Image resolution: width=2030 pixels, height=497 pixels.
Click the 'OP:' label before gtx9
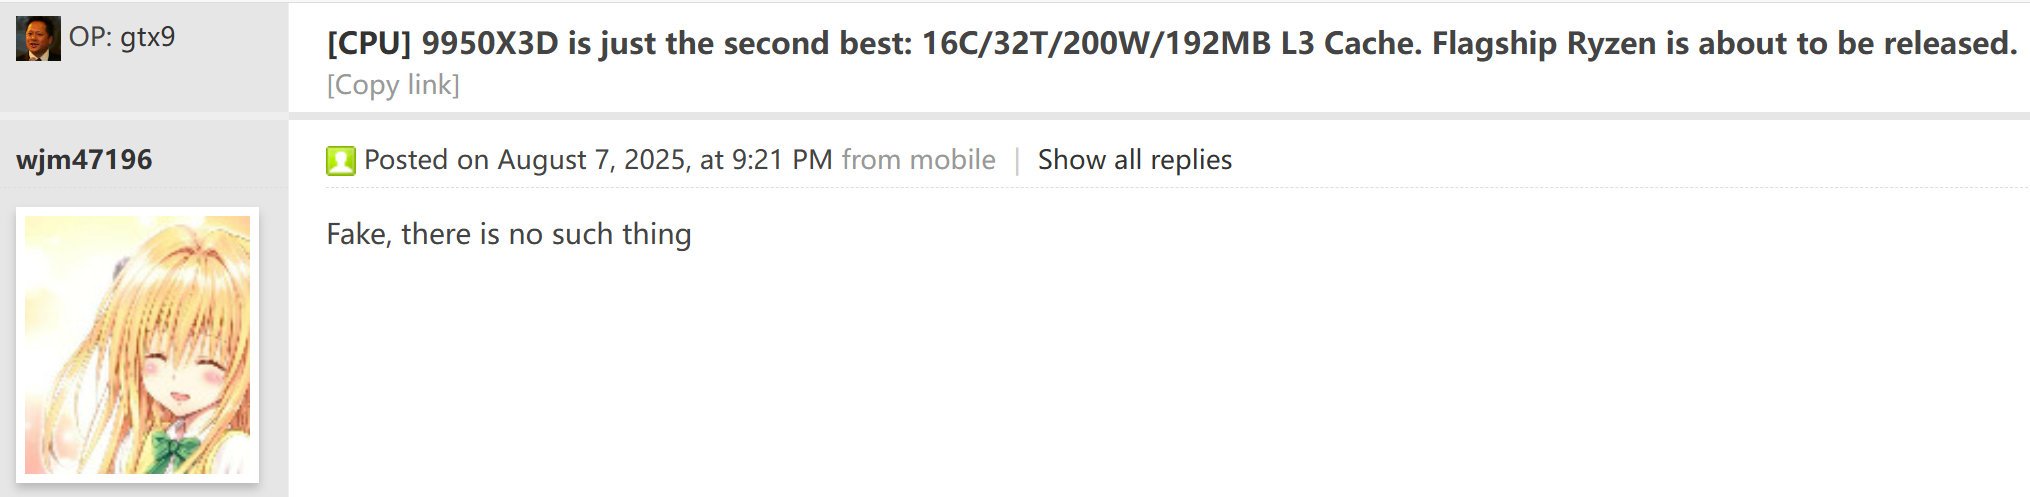(x=90, y=38)
